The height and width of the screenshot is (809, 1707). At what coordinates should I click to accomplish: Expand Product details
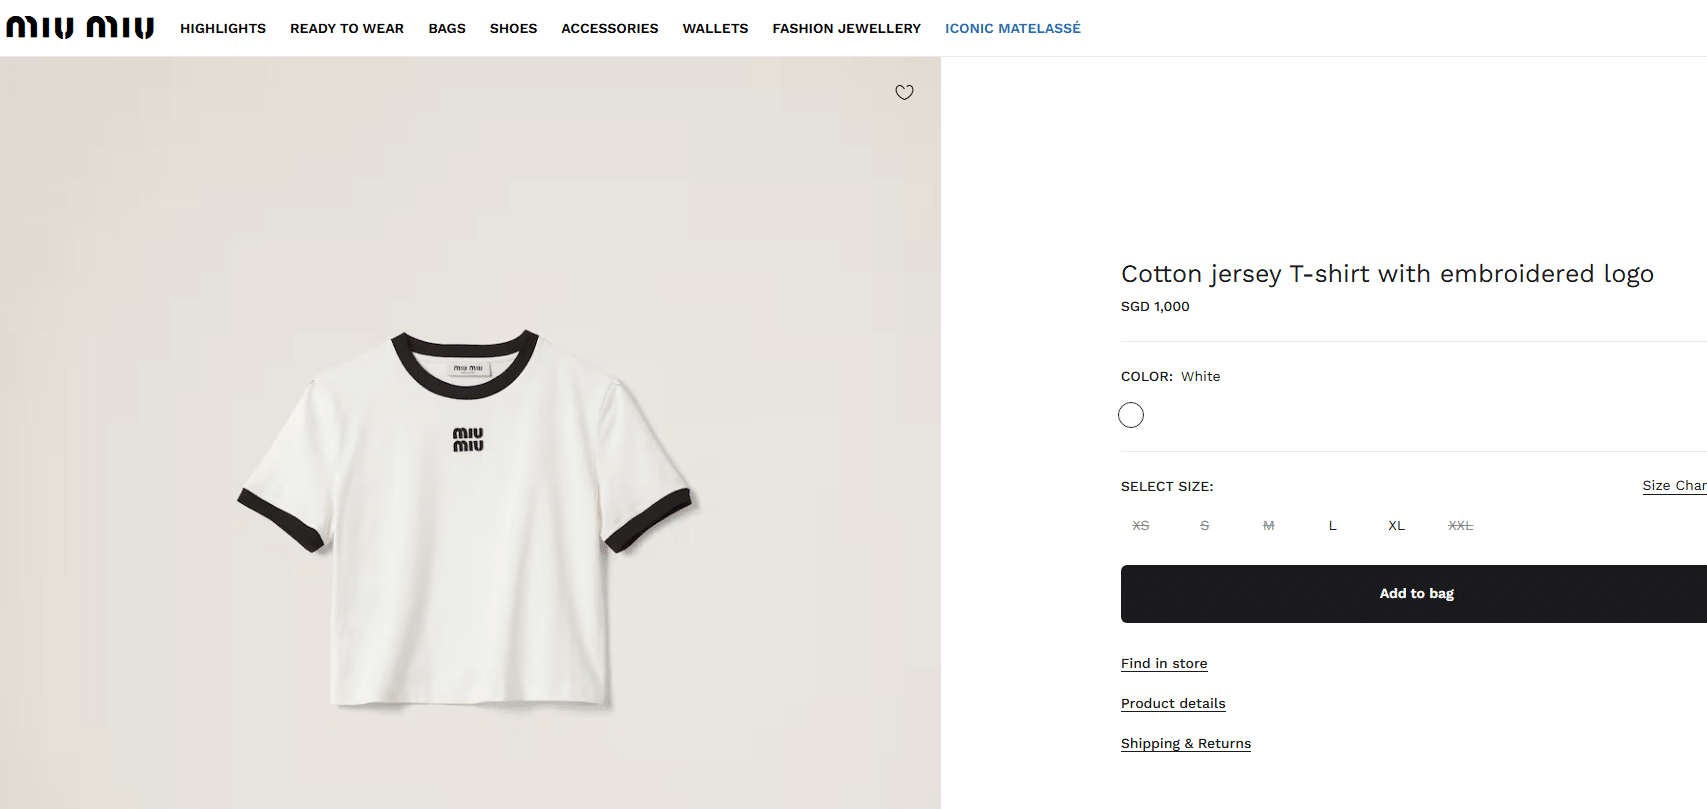click(1173, 703)
